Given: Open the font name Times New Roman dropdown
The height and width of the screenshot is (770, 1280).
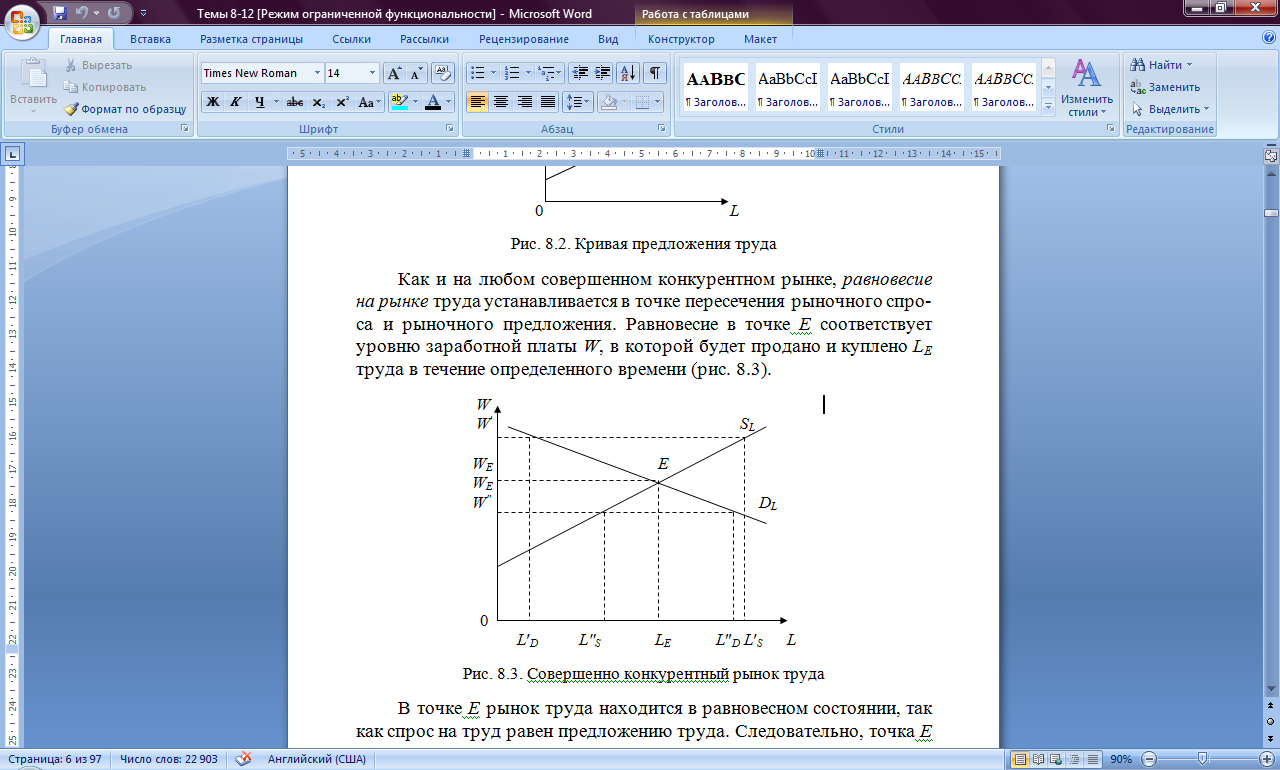Looking at the screenshot, I should (318, 73).
